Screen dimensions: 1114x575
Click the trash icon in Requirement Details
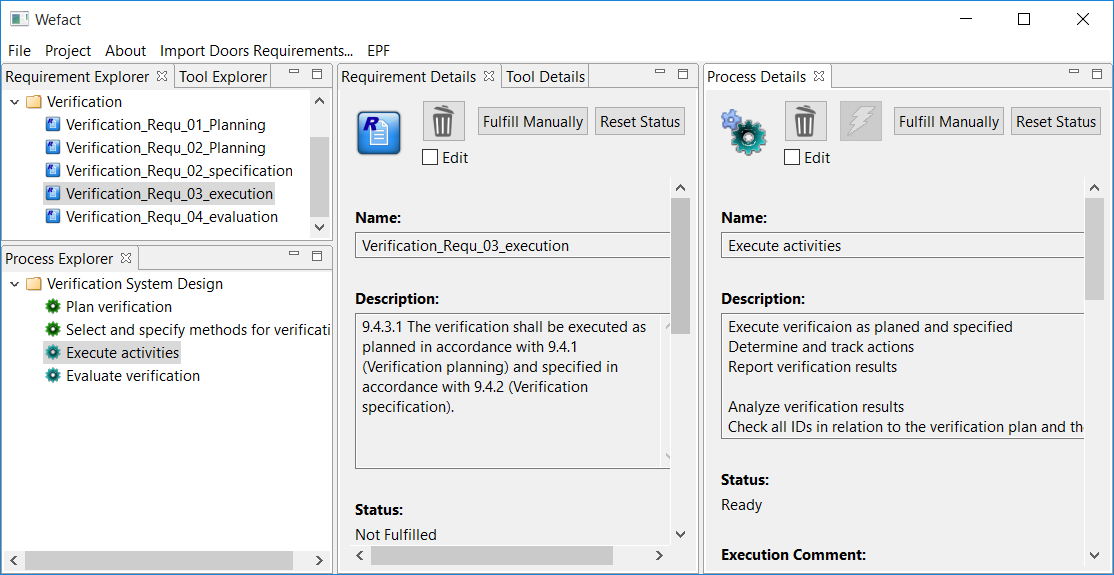point(443,121)
